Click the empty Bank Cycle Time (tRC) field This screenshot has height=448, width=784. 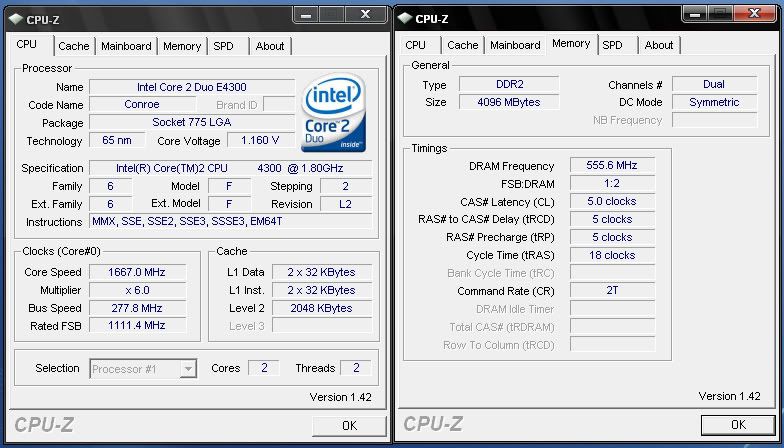pos(612,273)
